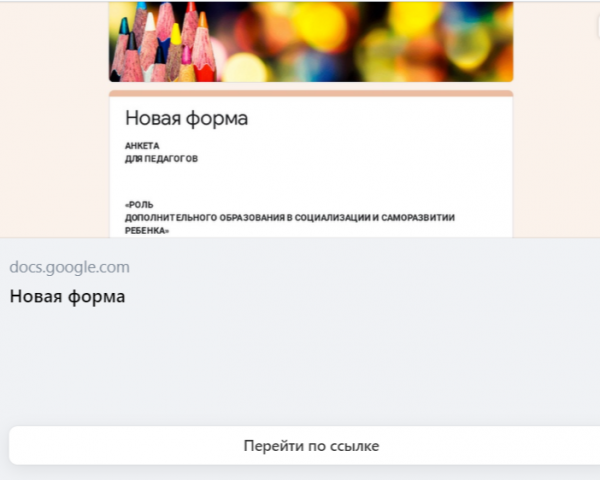Click the yellow pencil tip in banner
The image size is (600, 480).
tap(176, 32)
